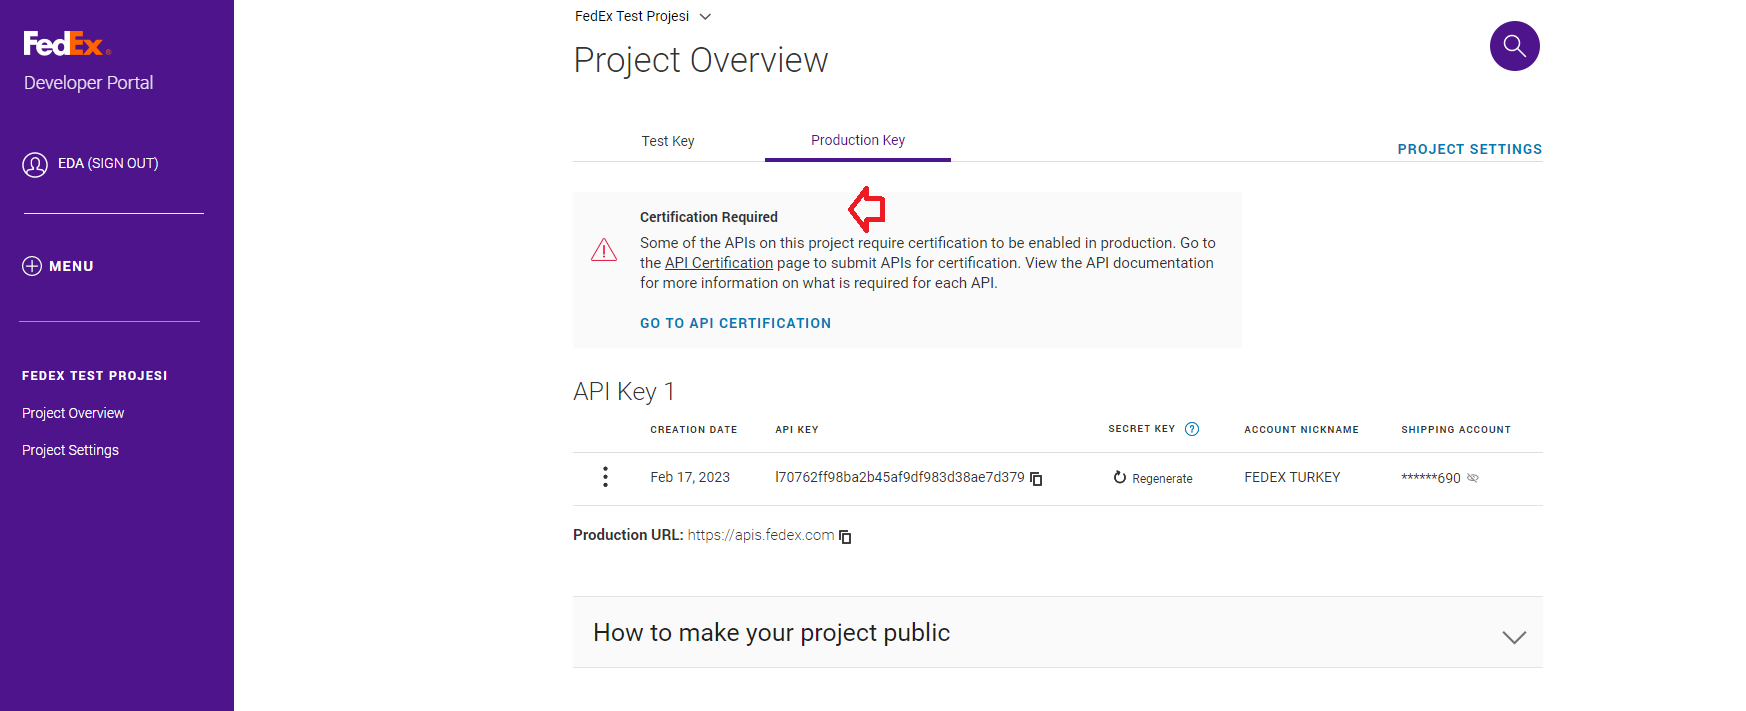Image resolution: width=1746 pixels, height=711 pixels.
Task: Show the hidden shipping account number
Action: tap(1473, 478)
